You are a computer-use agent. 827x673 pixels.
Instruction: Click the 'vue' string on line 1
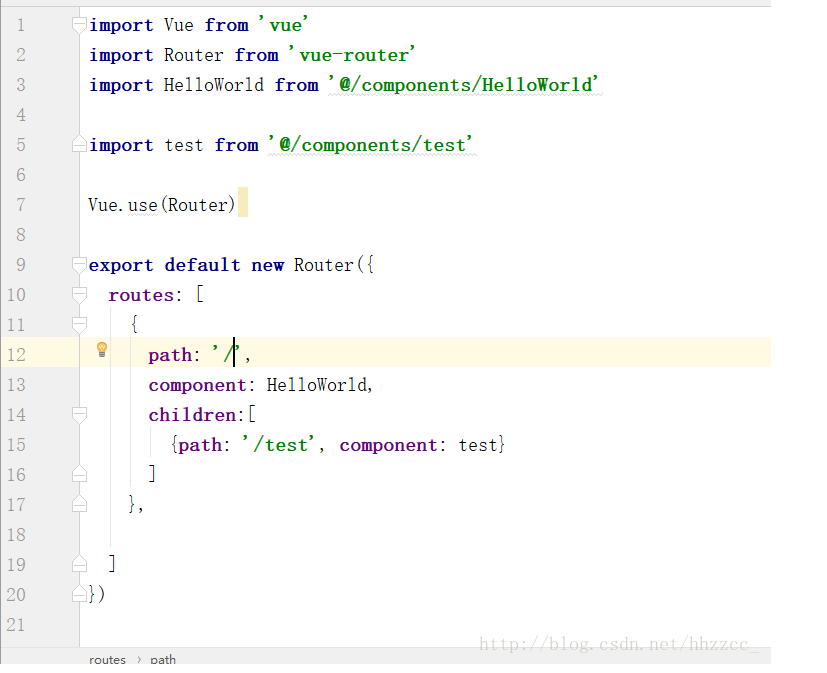283,25
